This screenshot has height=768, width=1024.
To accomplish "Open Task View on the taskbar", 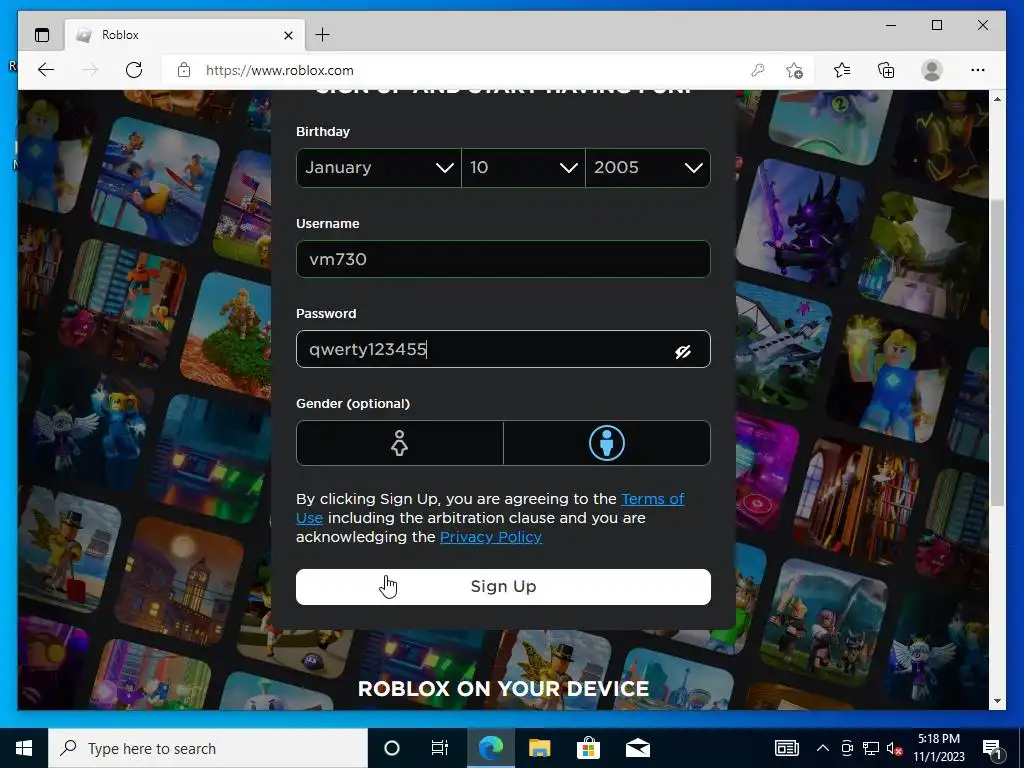I will point(440,748).
